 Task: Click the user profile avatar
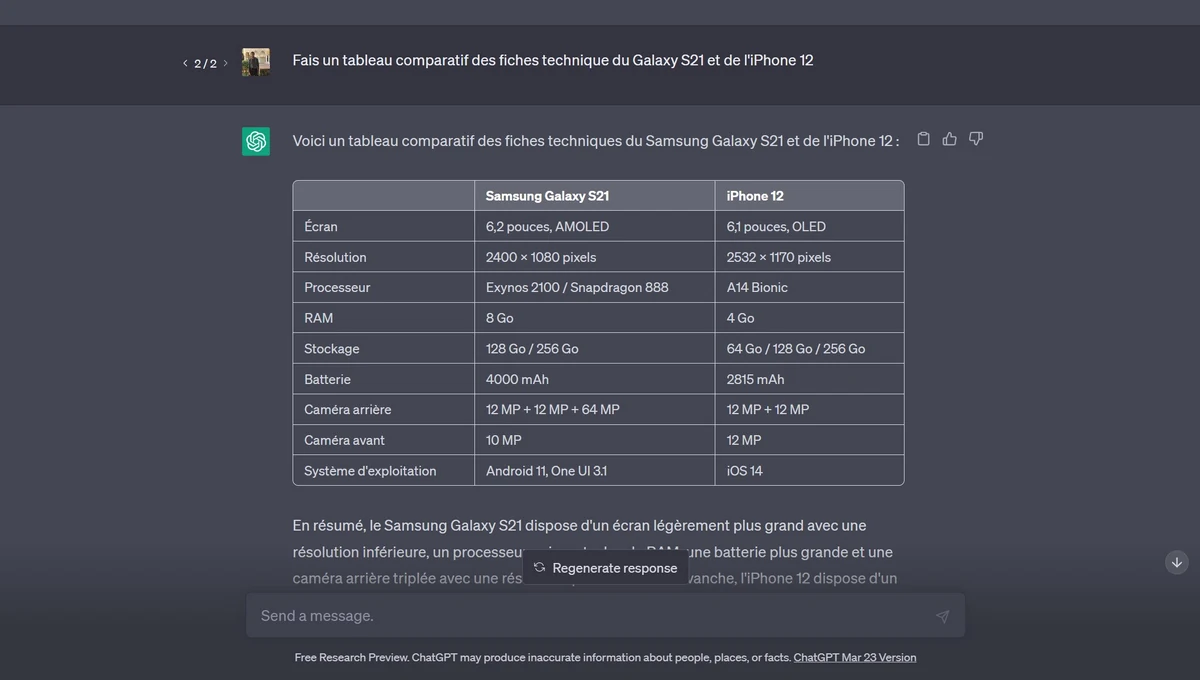coord(256,62)
